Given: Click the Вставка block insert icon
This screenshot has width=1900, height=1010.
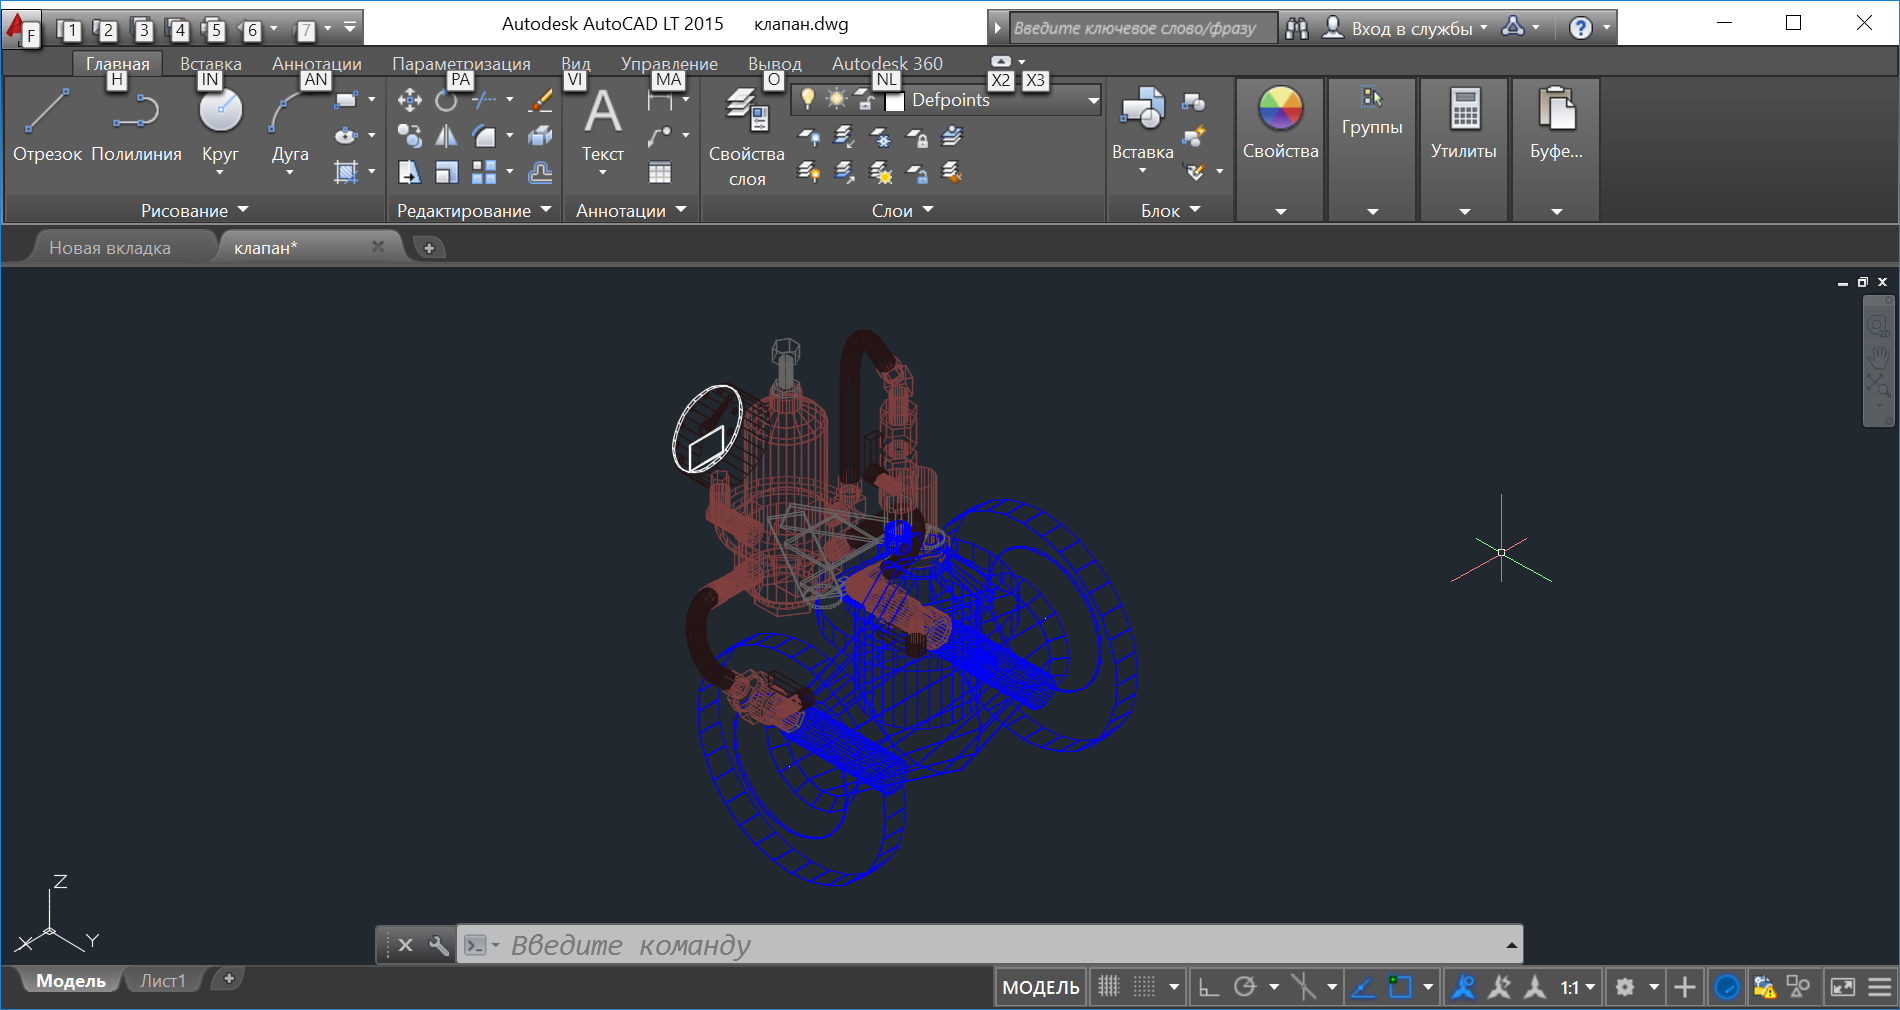Looking at the screenshot, I should tap(1142, 110).
